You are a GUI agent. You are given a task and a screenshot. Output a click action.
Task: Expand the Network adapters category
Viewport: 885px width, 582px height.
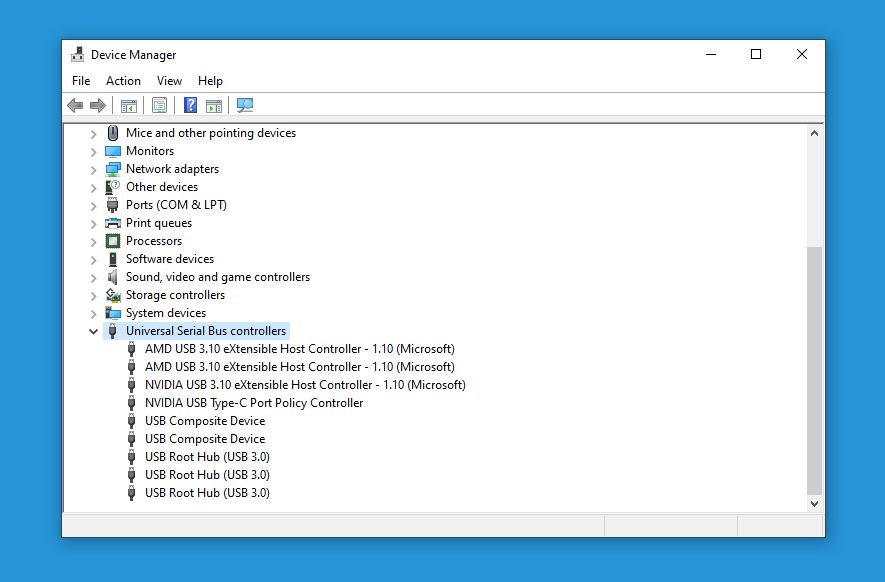[94, 170]
